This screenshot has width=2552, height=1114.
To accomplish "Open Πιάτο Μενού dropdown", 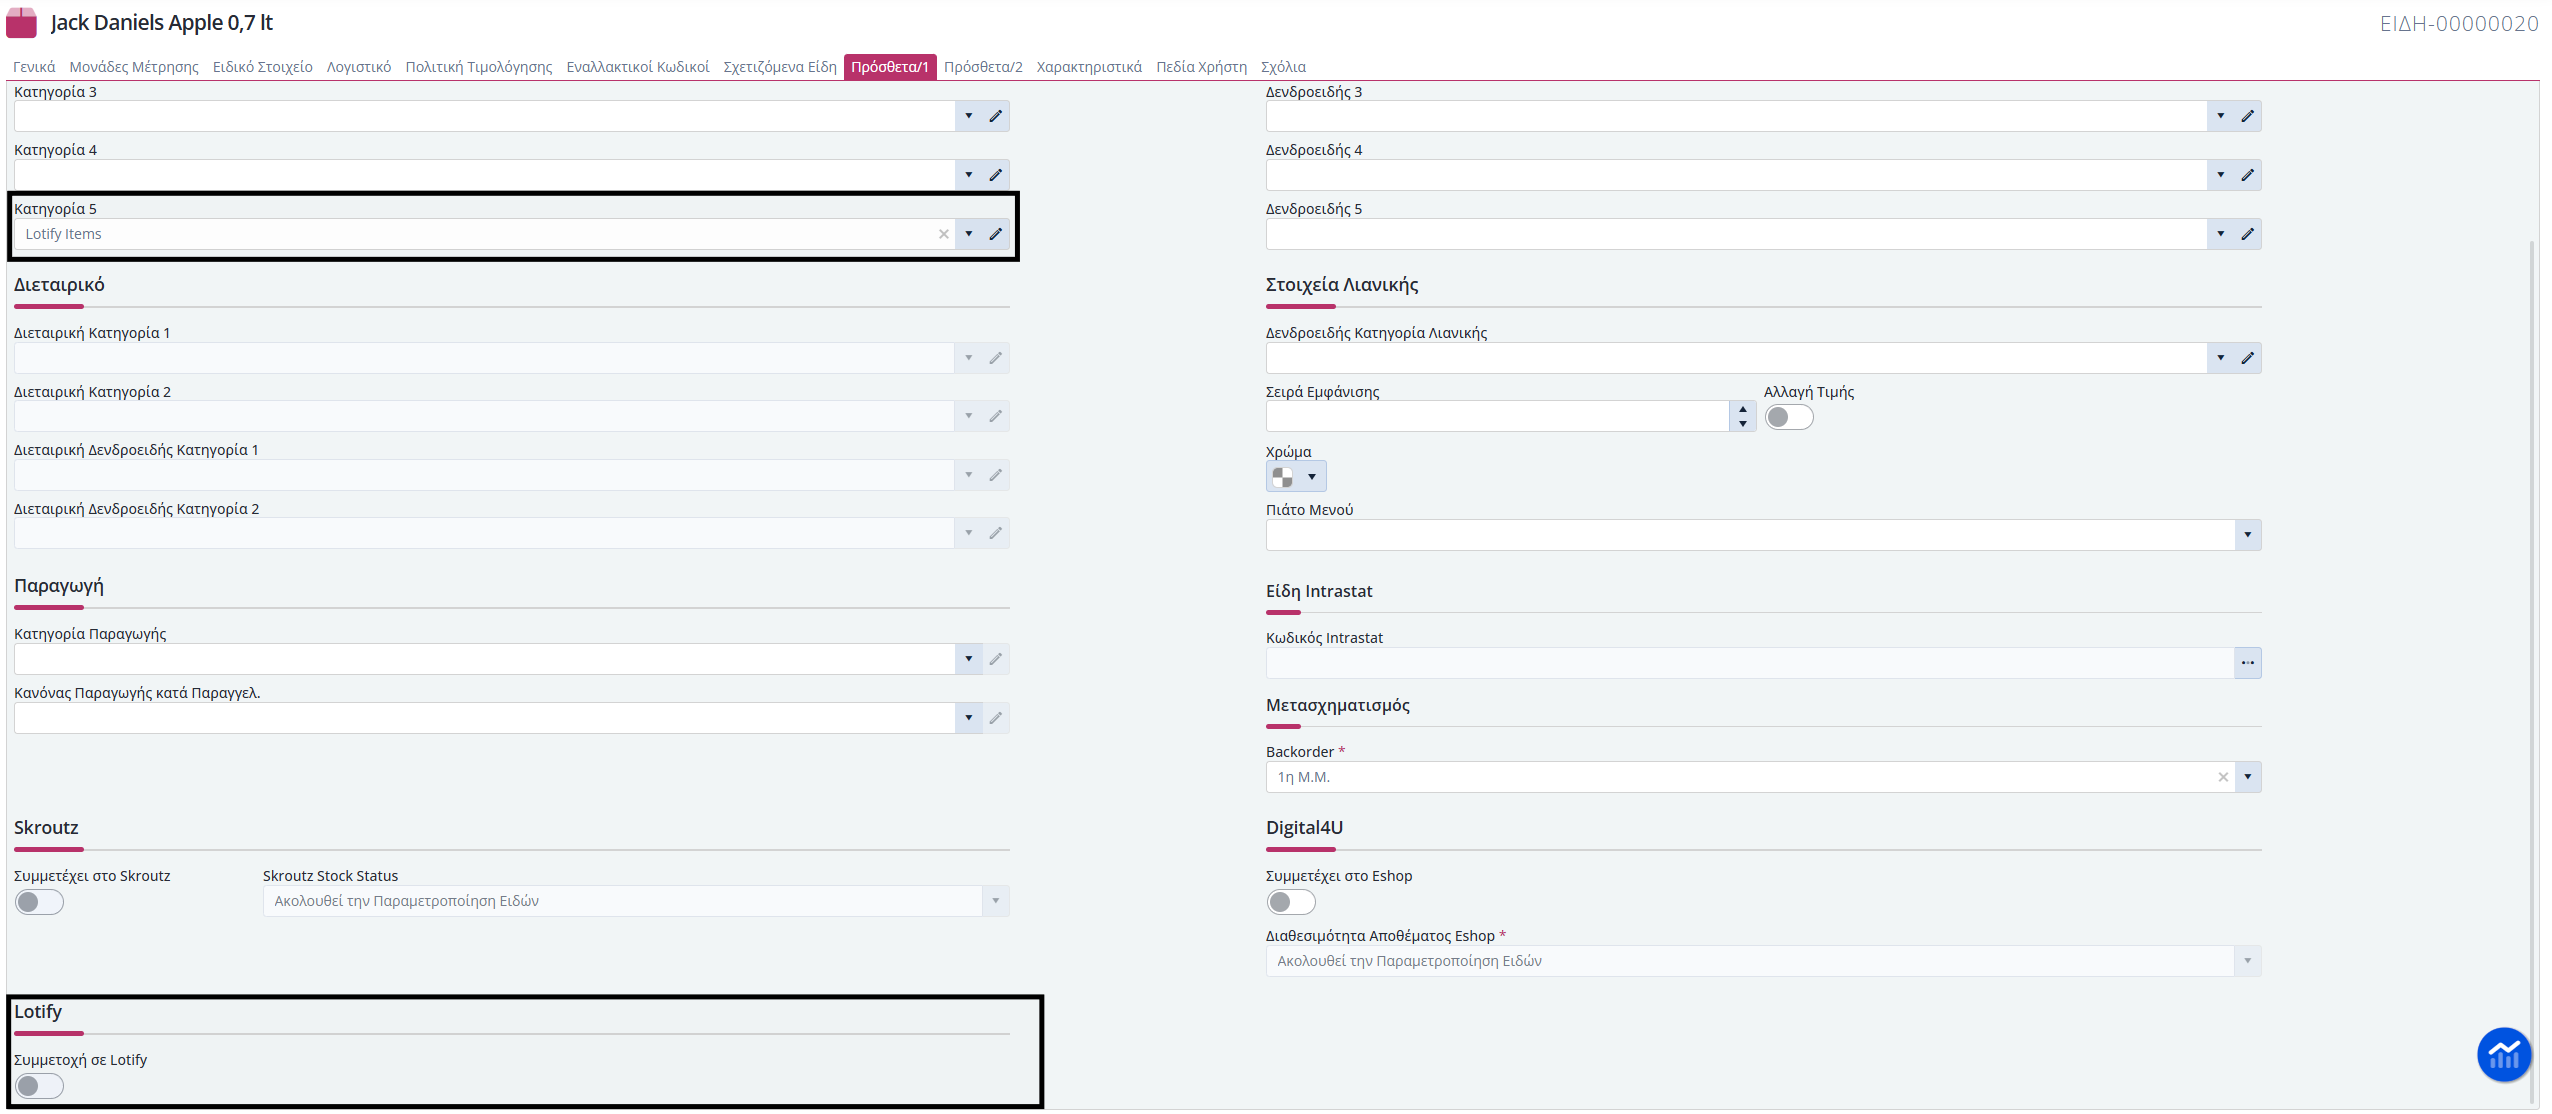I will pyautogui.click(x=2248, y=535).
